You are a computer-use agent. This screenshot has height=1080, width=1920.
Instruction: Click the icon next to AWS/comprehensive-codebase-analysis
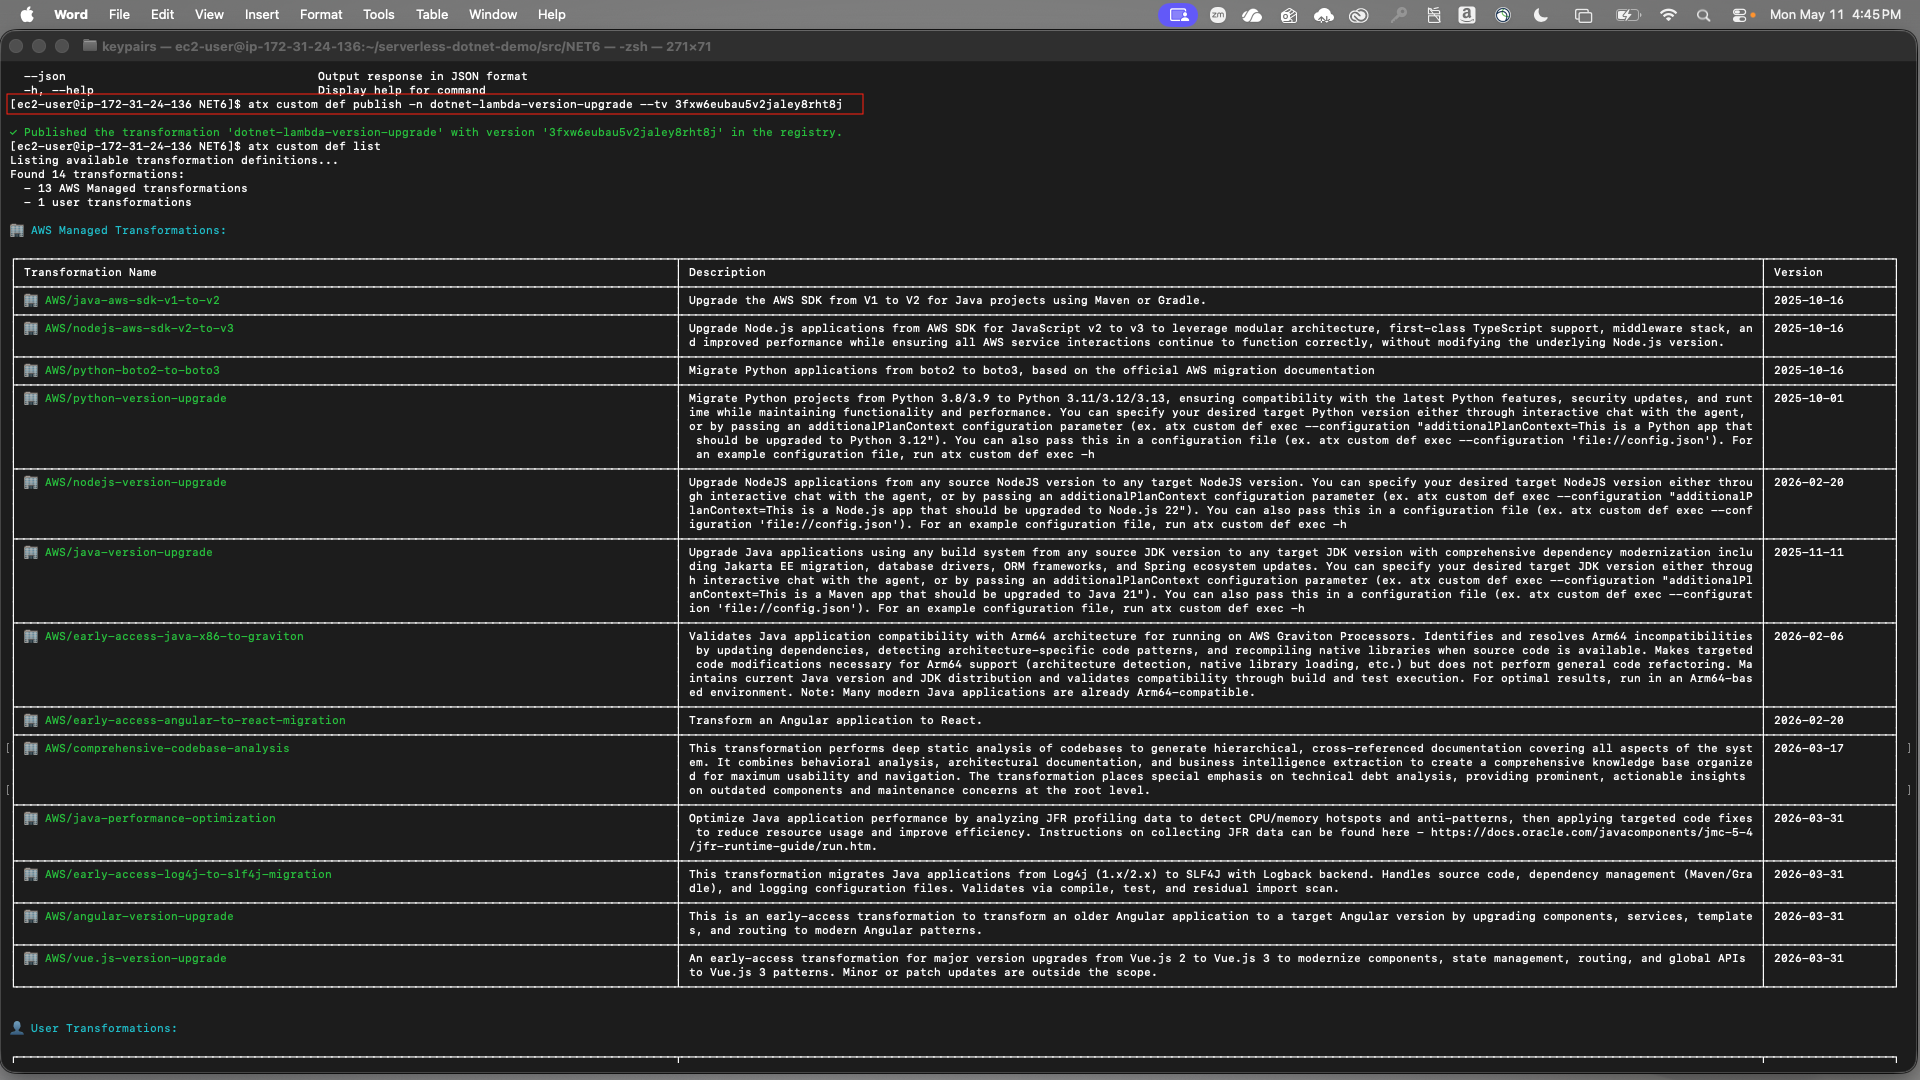tap(31, 748)
